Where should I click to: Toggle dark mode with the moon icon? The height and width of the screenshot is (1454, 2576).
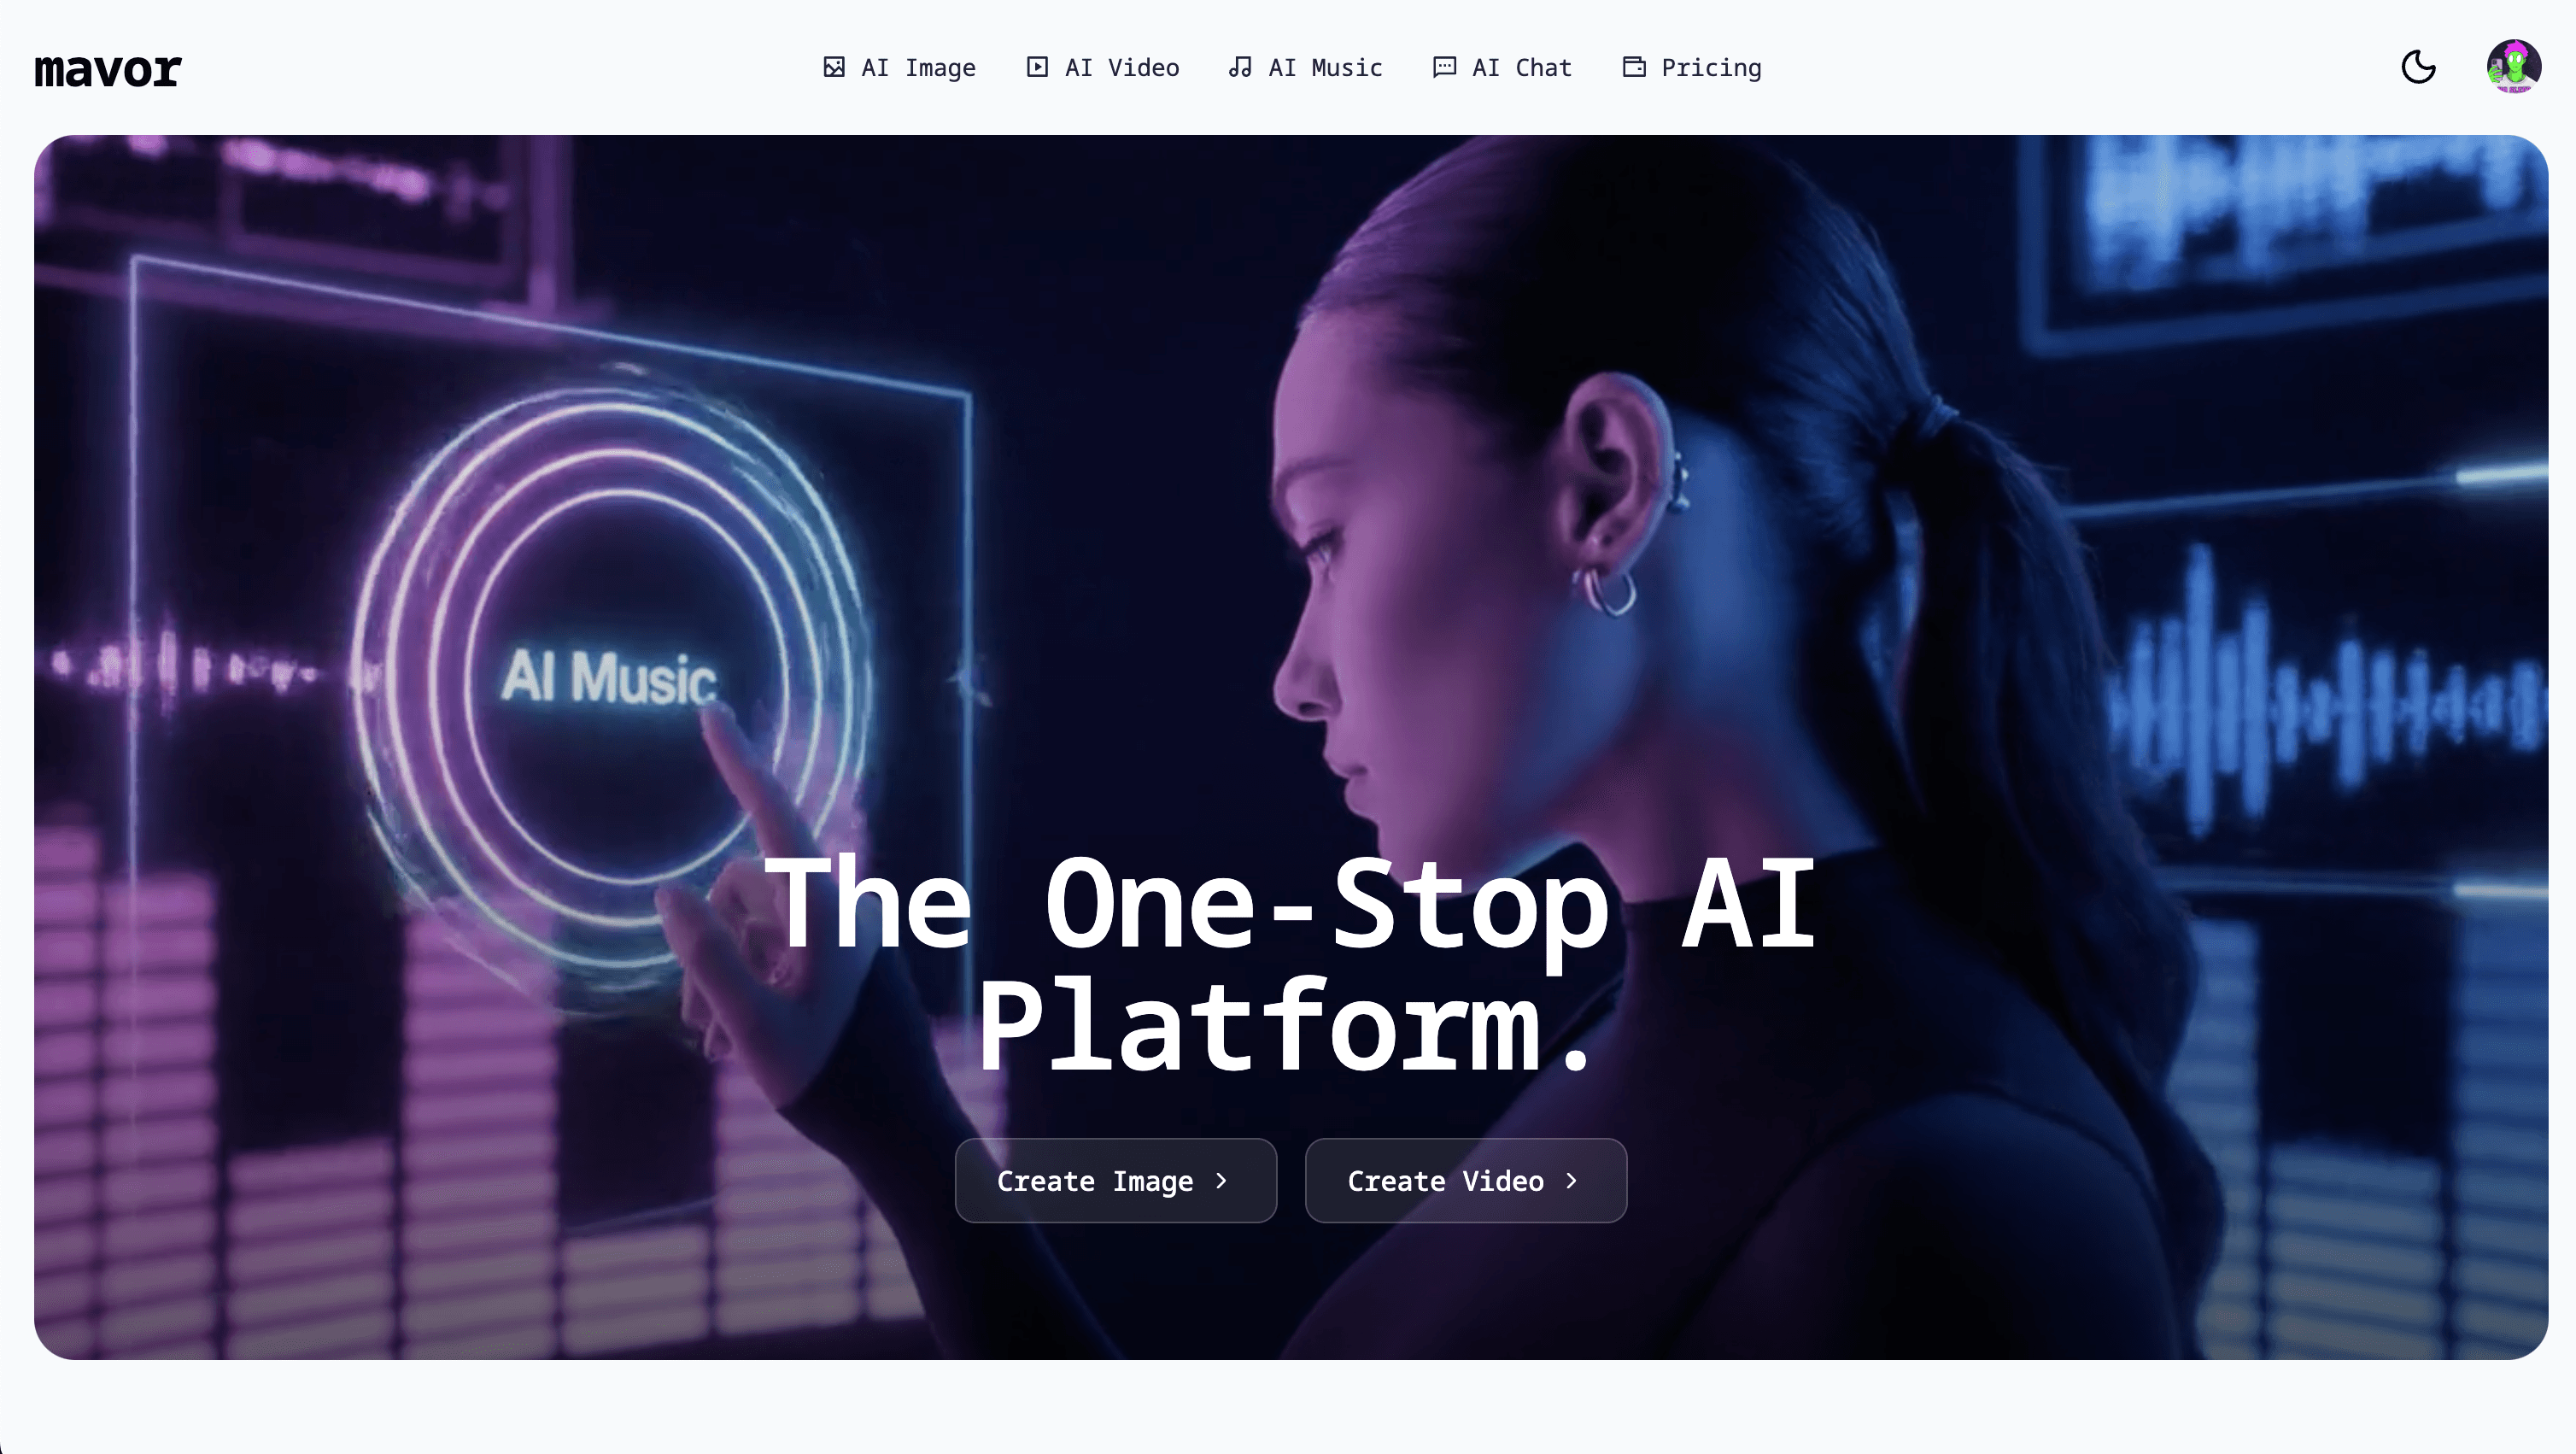click(2418, 67)
